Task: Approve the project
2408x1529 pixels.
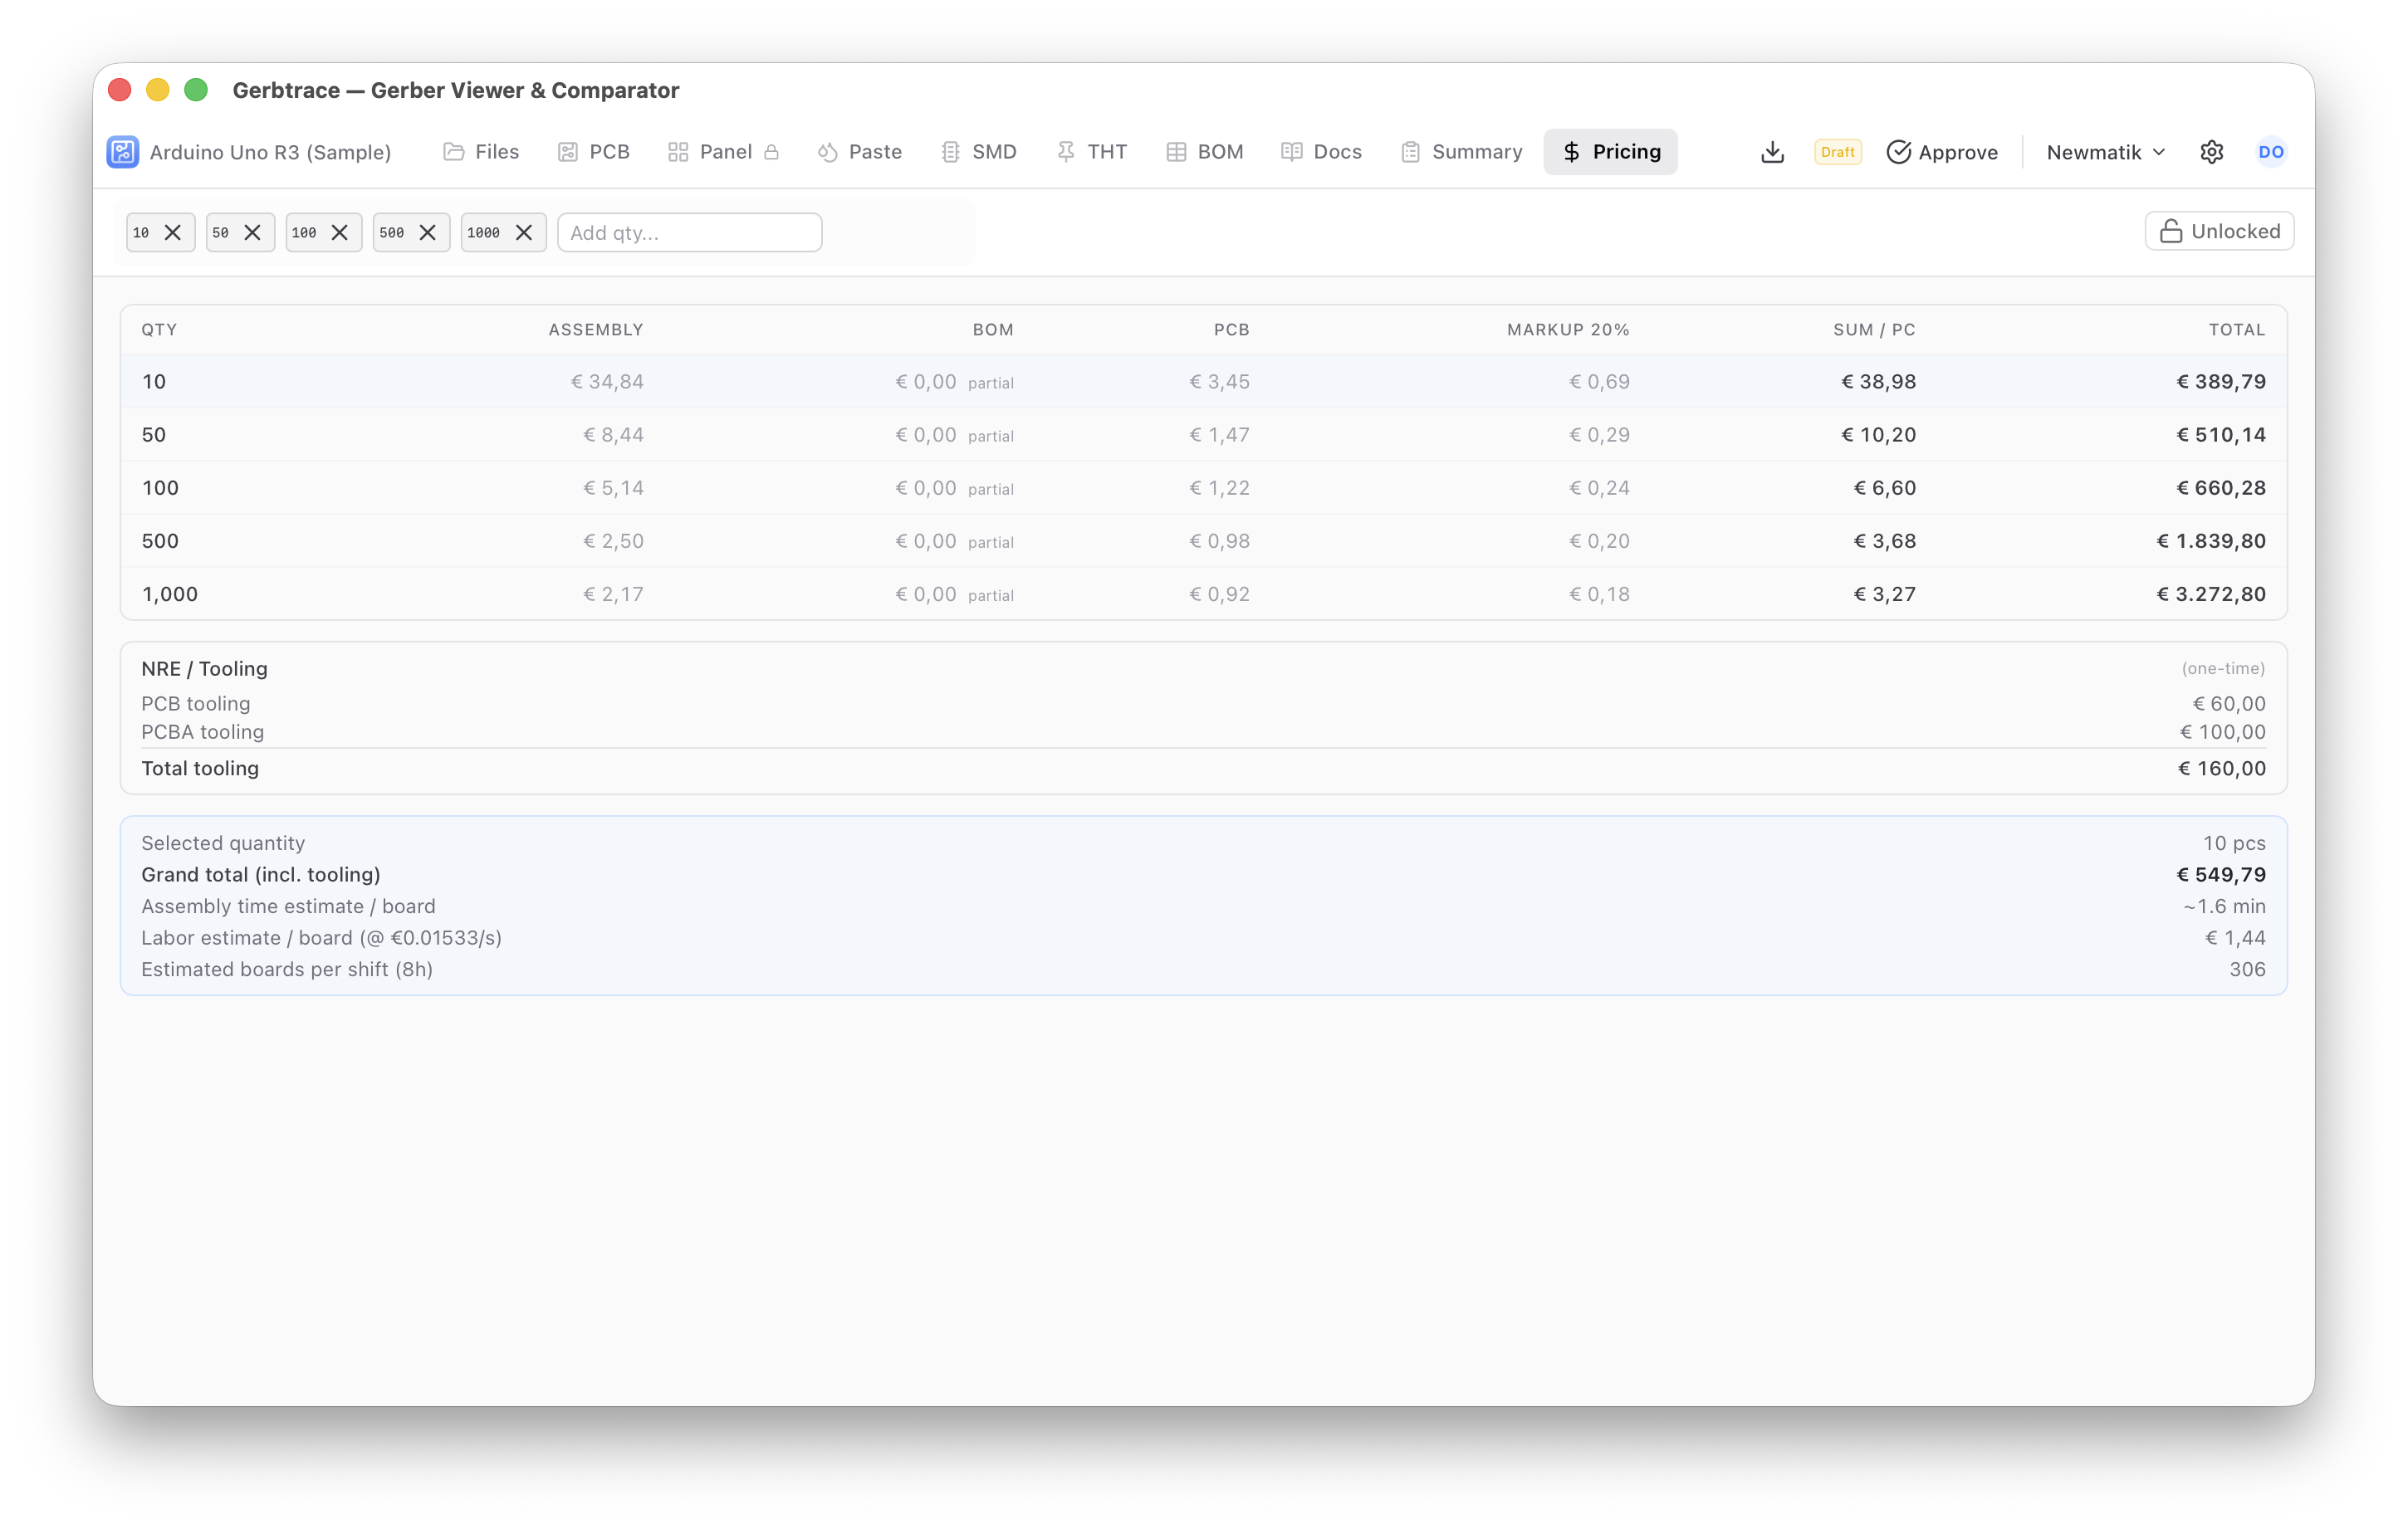Action: [1942, 152]
